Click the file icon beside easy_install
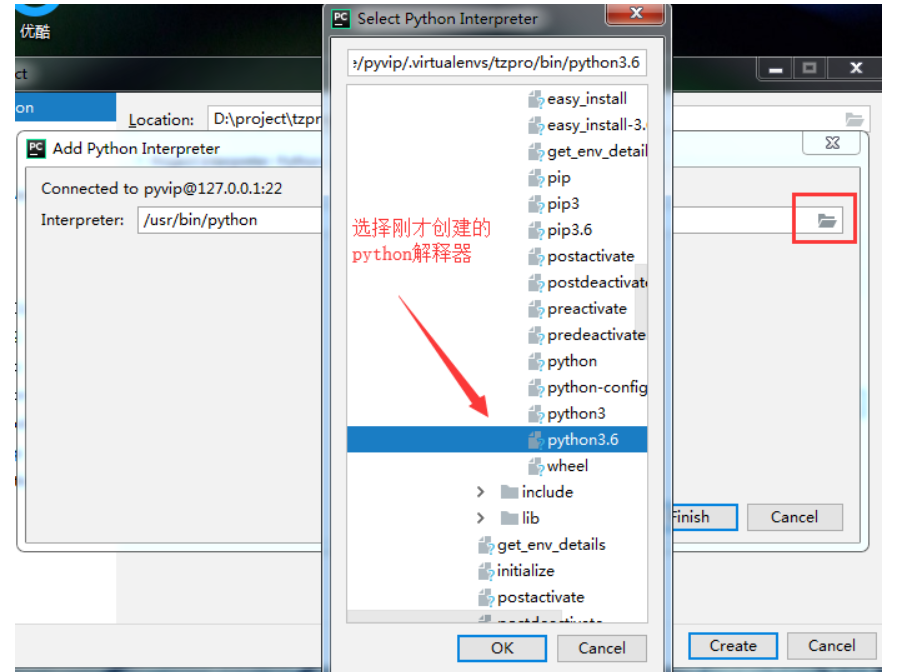Screen dimensions: 910x672 [x=536, y=99]
